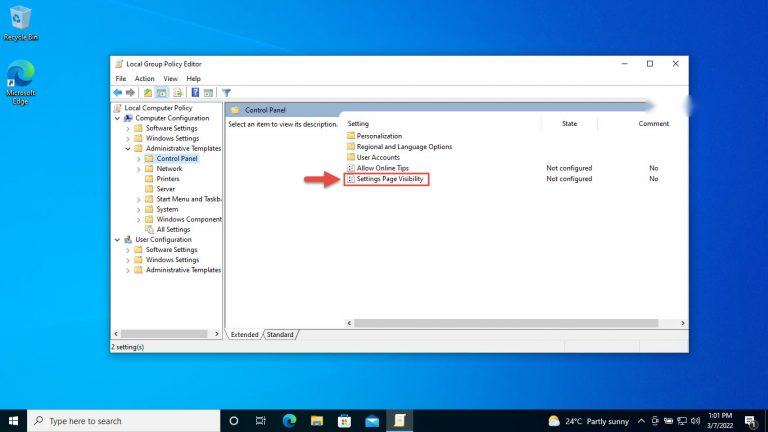This screenshot has width=768, height=432.
Task: Switch to the Standard tab
Action: [x=280, y=335]
